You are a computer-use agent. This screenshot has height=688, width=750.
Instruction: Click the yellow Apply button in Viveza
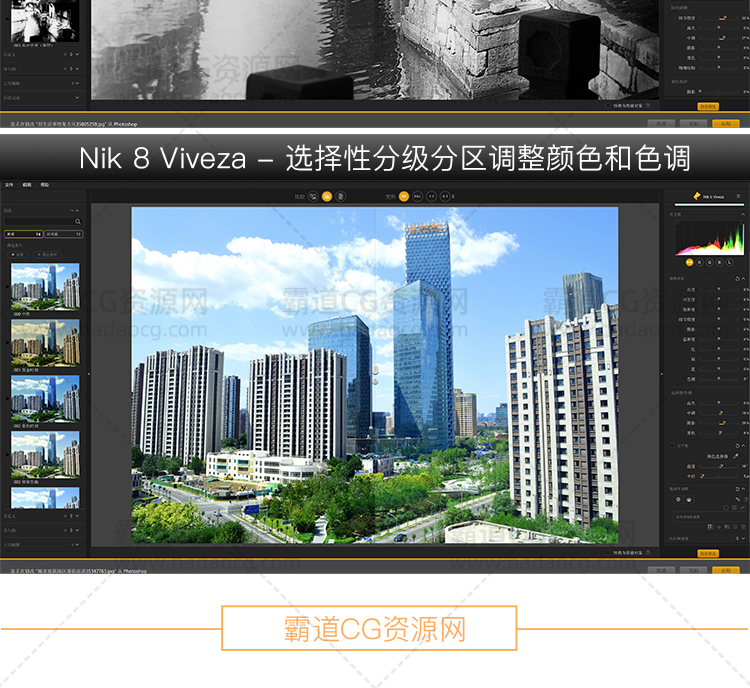click(x=726, y=570)
